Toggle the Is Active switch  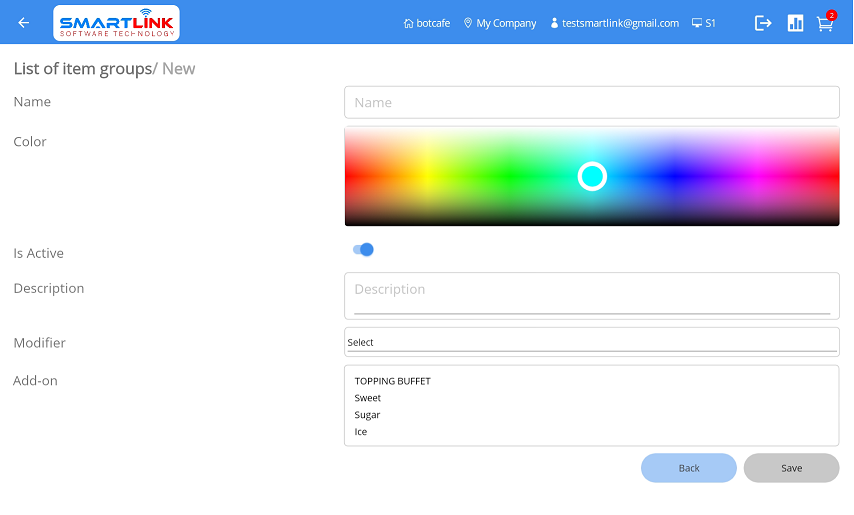point(363,250)
